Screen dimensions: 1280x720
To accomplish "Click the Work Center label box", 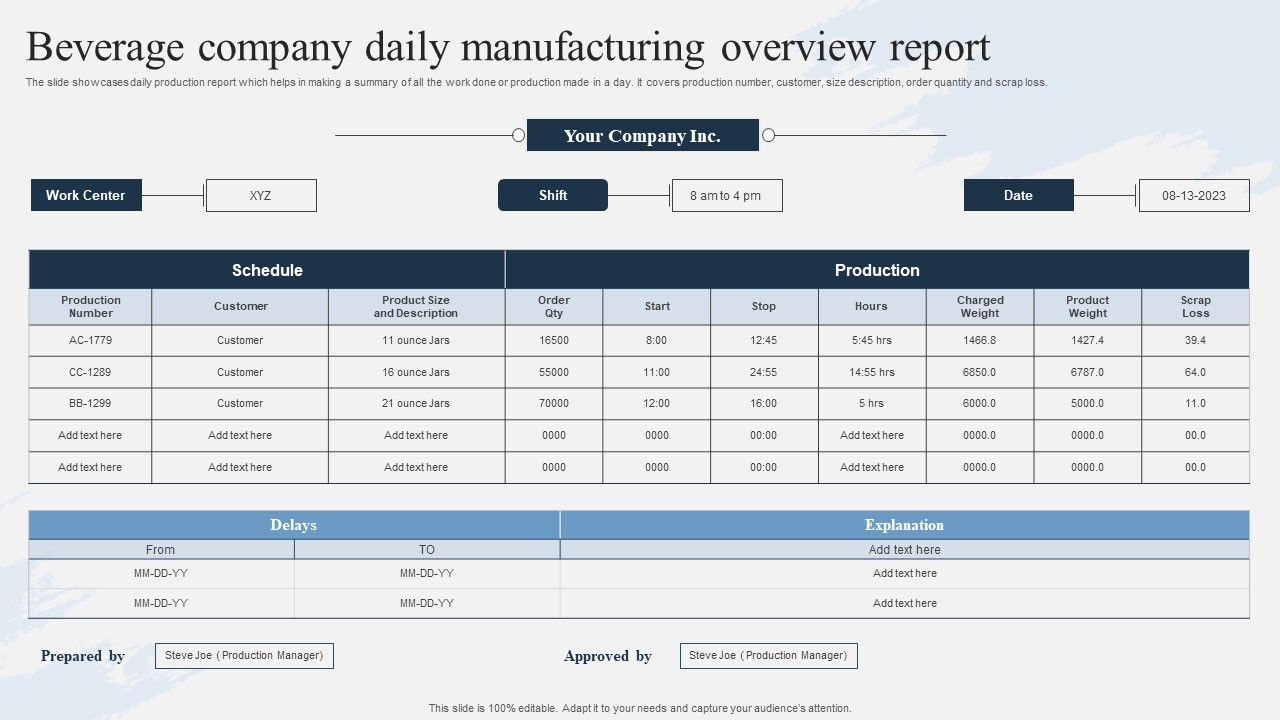I will (86, 195).
